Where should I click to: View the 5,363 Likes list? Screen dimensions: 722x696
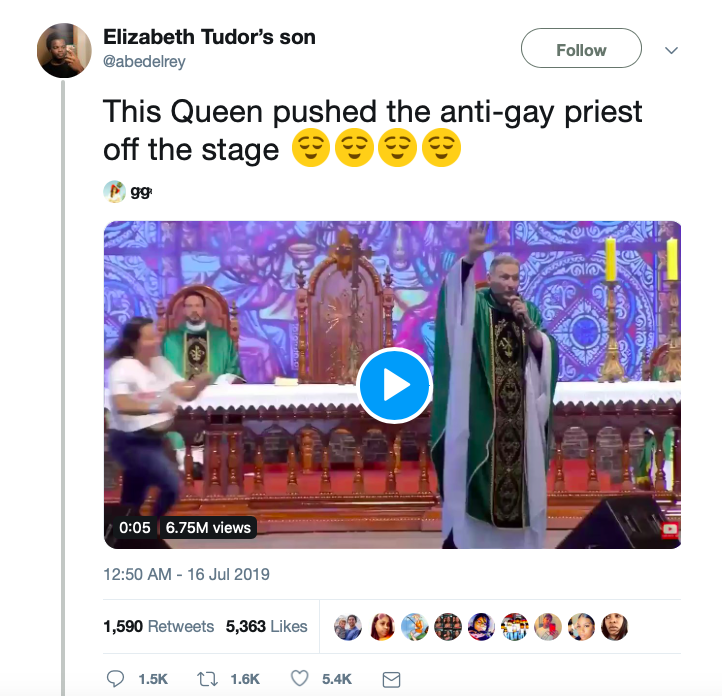pos(266,626)
